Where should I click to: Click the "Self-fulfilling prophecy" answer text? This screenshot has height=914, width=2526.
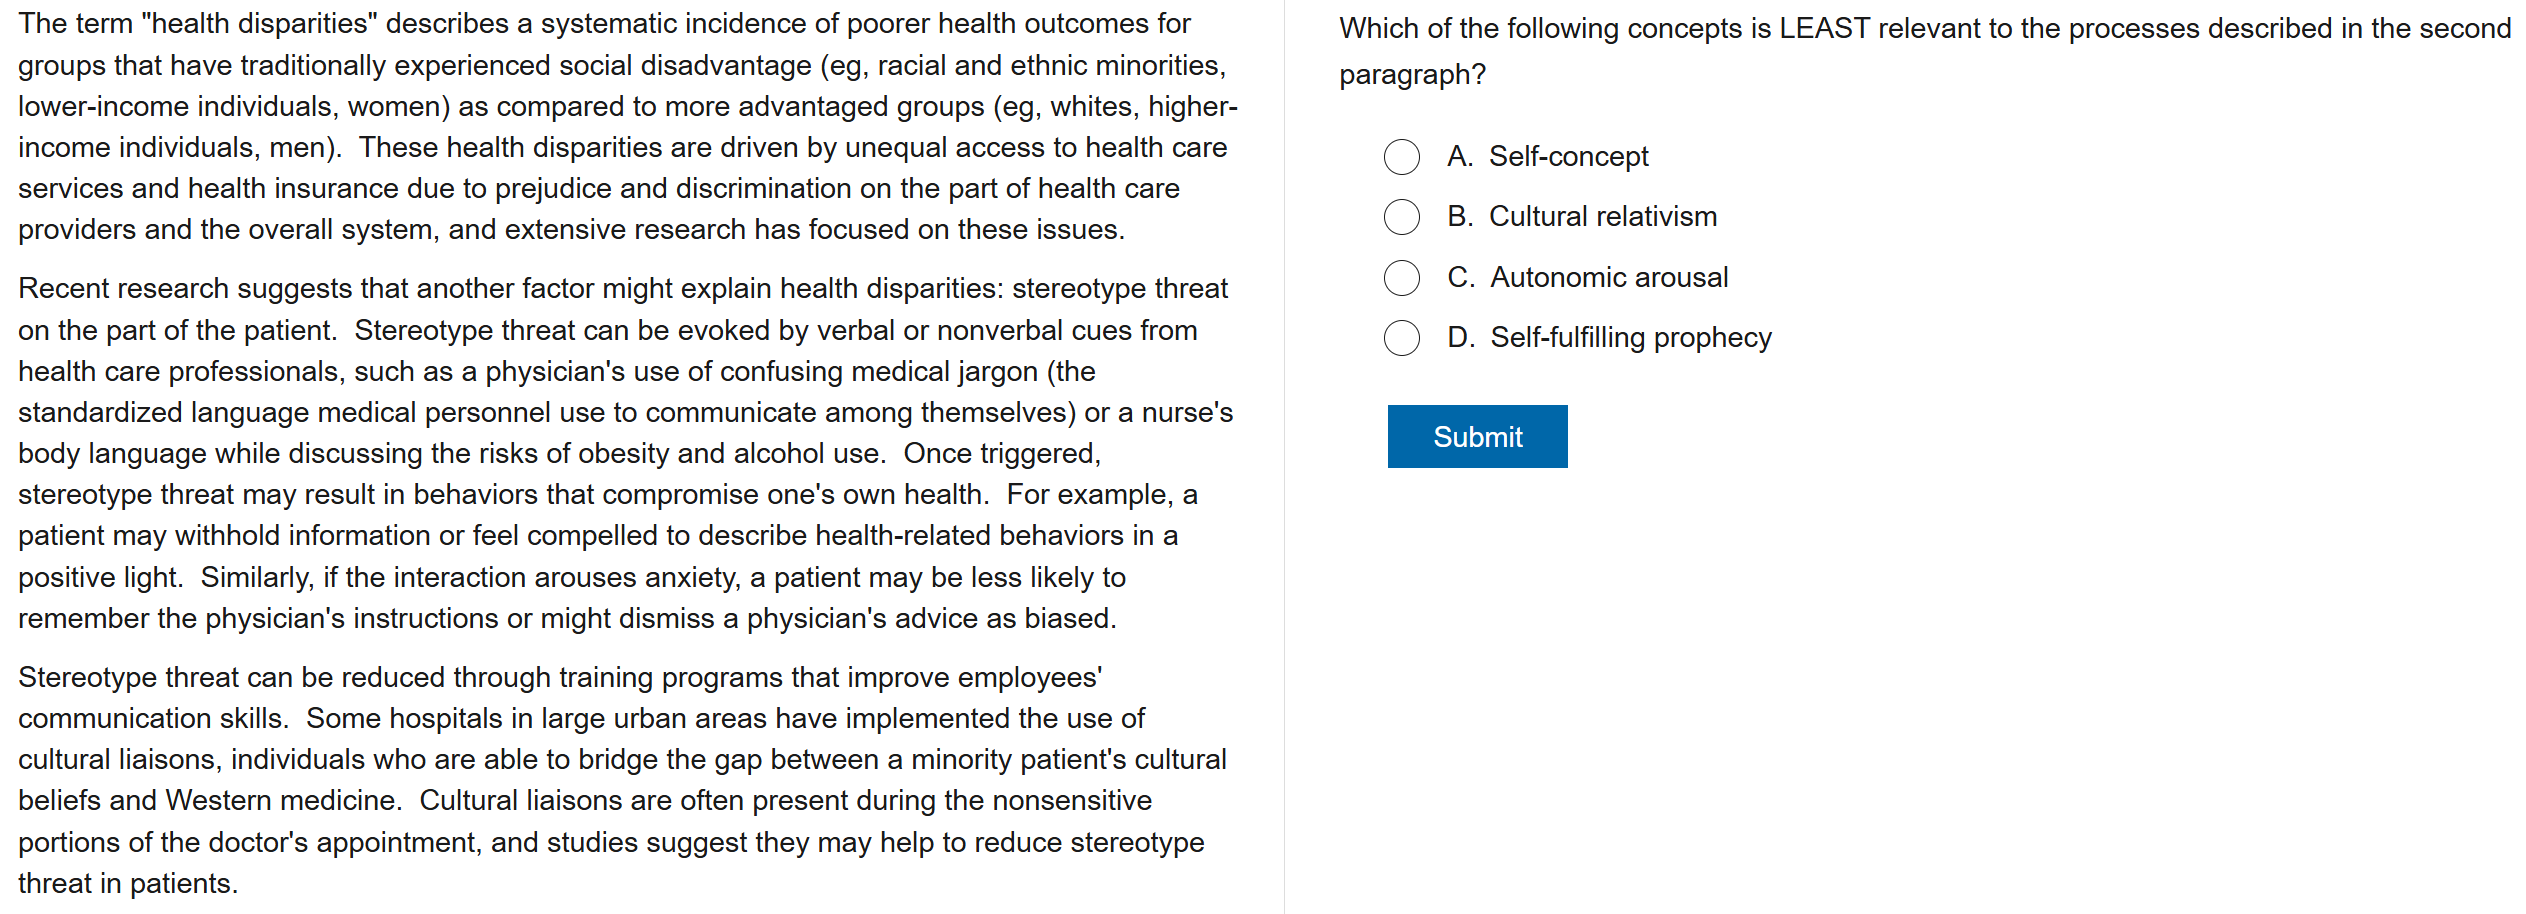(x=1630, y=338)
